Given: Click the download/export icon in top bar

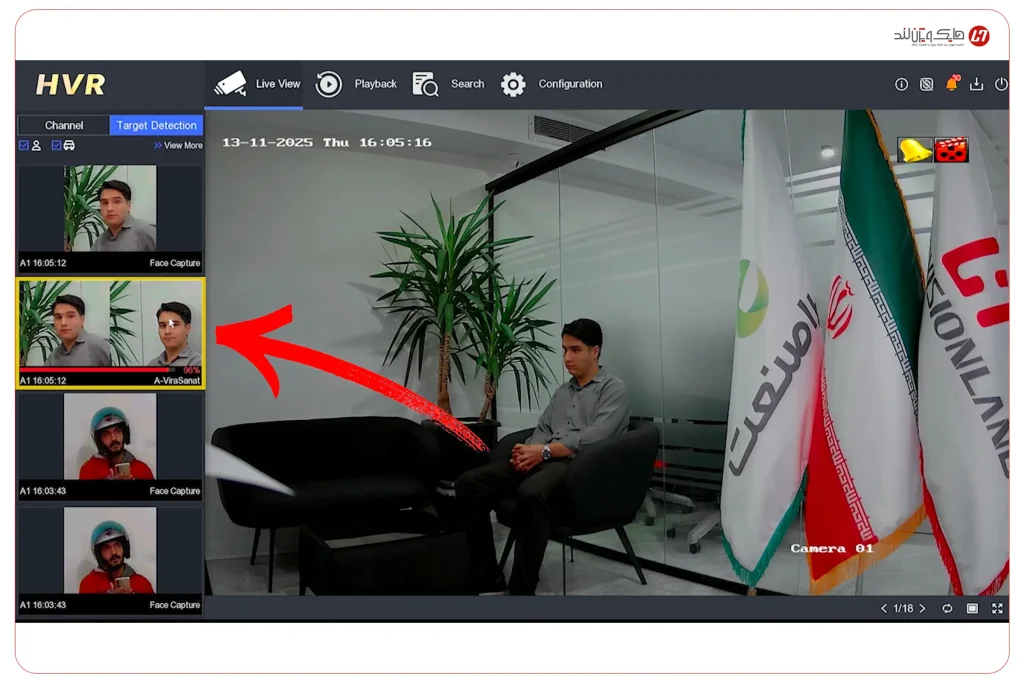Looking at the screenshot, I should pyautogui.click(x=977, y=84).
